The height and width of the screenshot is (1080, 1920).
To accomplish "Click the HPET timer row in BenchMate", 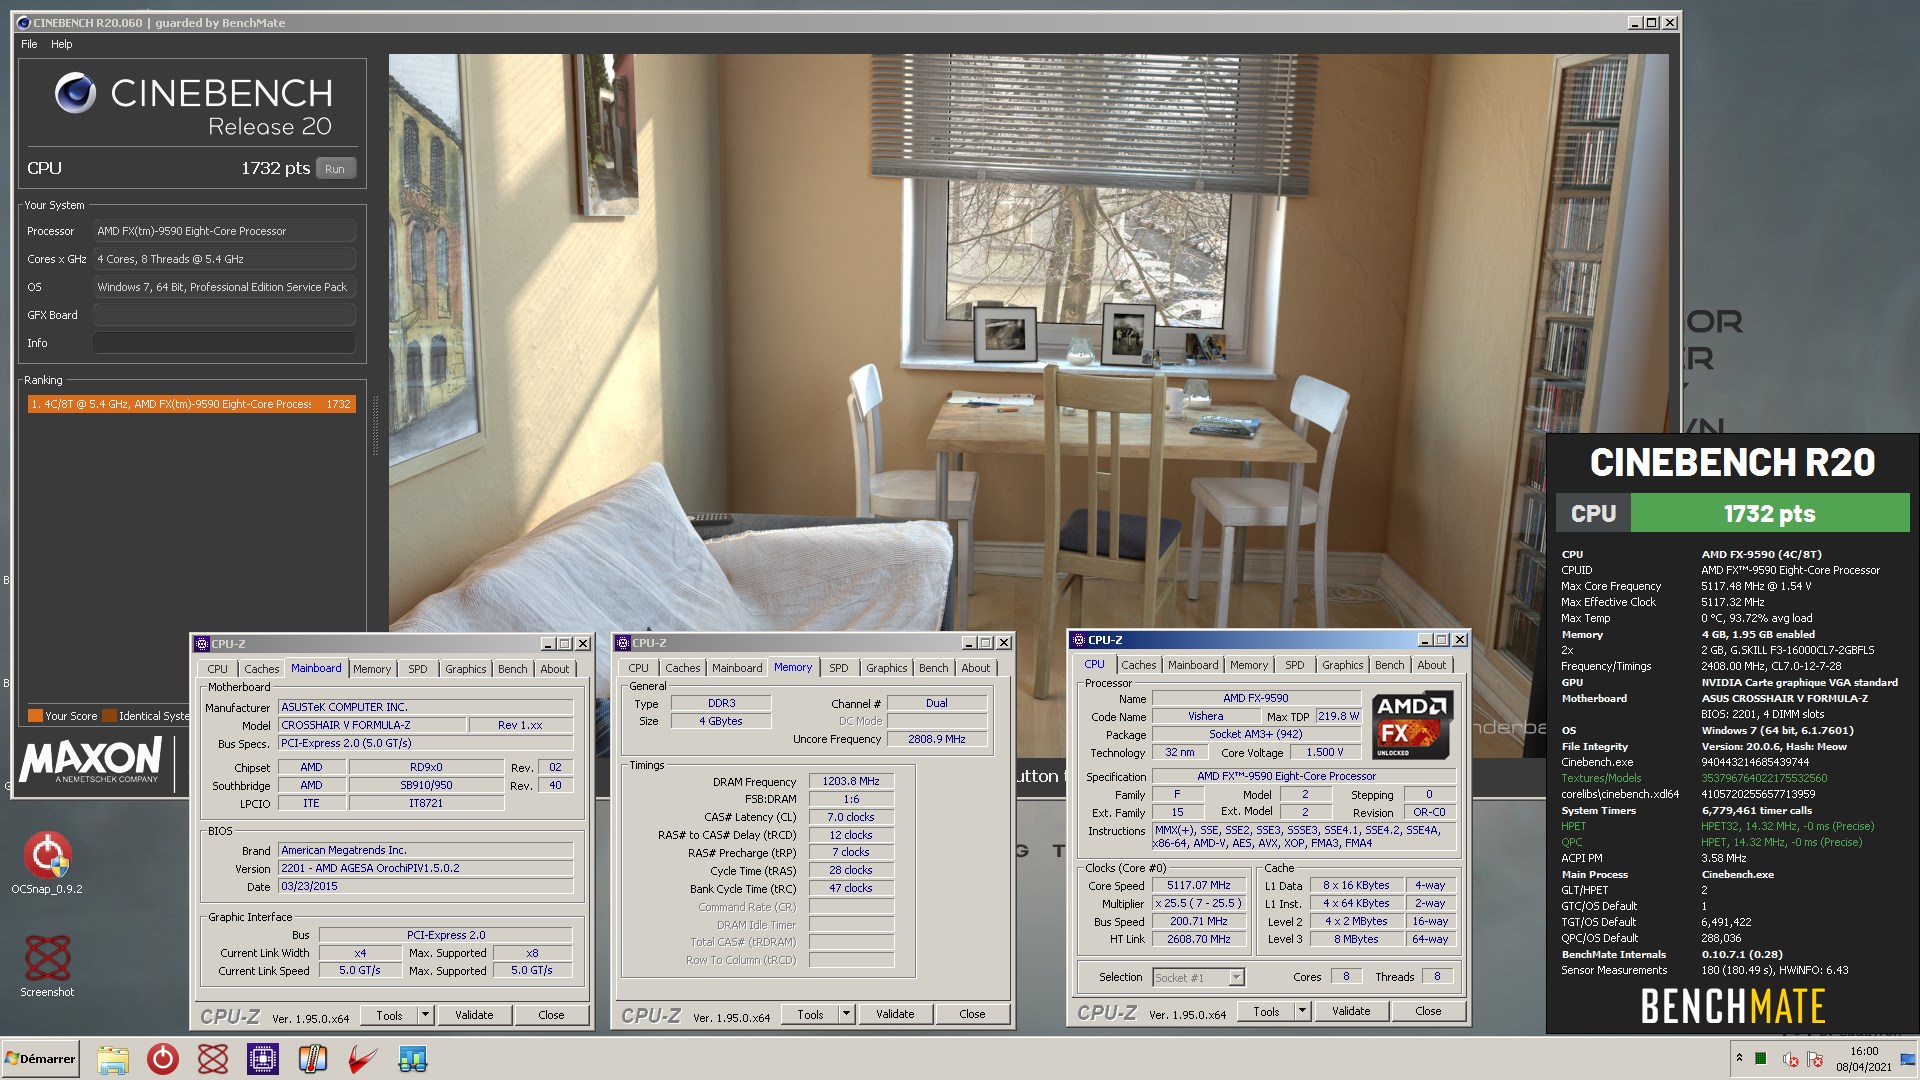I will click(1717, 826).
